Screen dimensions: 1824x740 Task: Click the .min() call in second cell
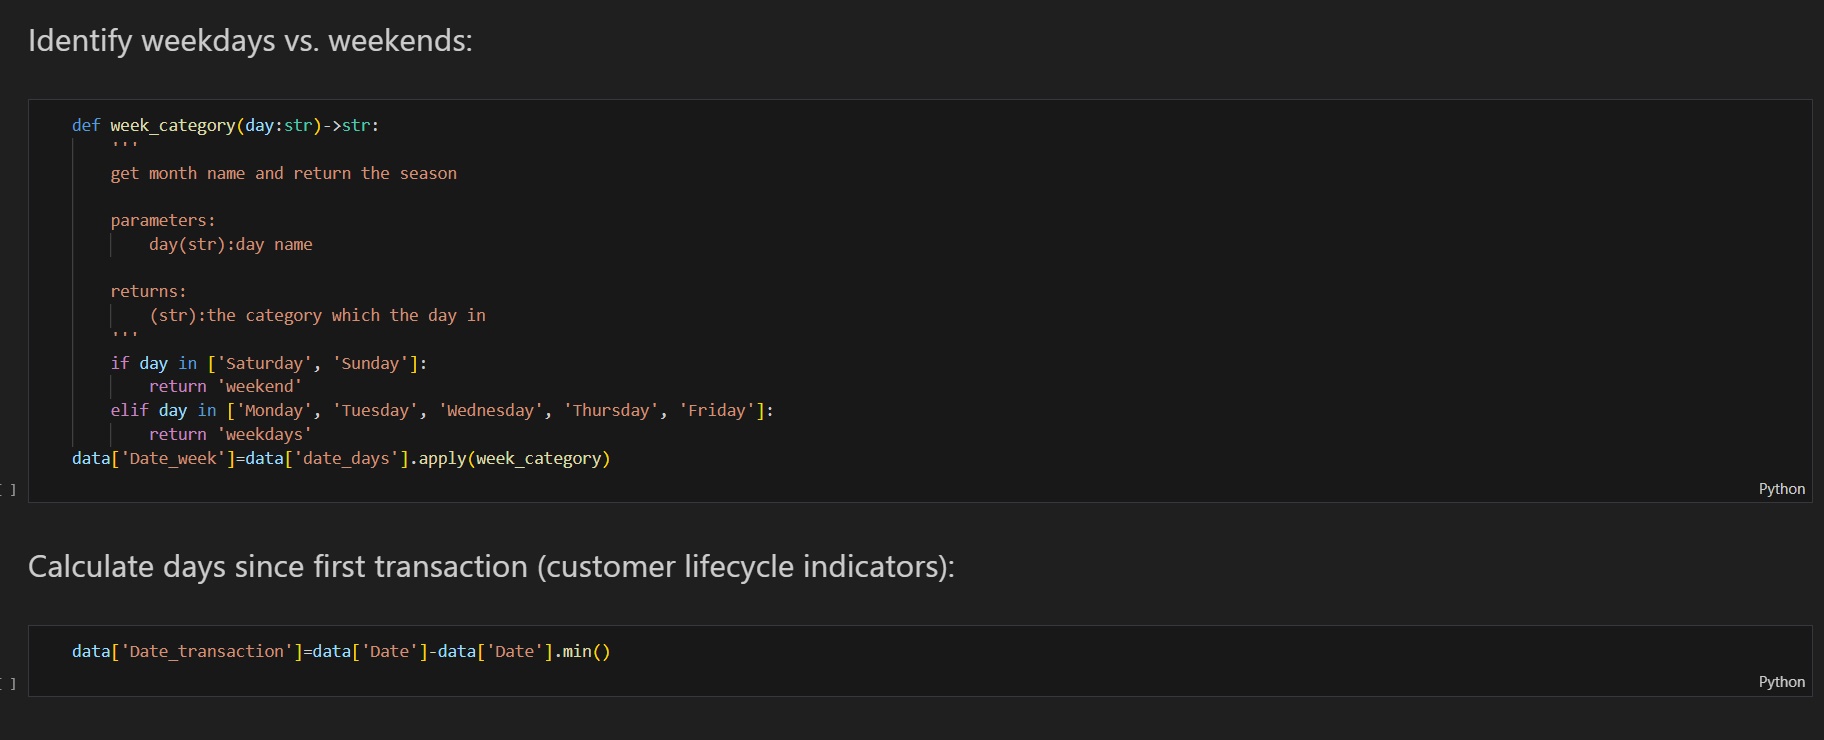[582, 652]
